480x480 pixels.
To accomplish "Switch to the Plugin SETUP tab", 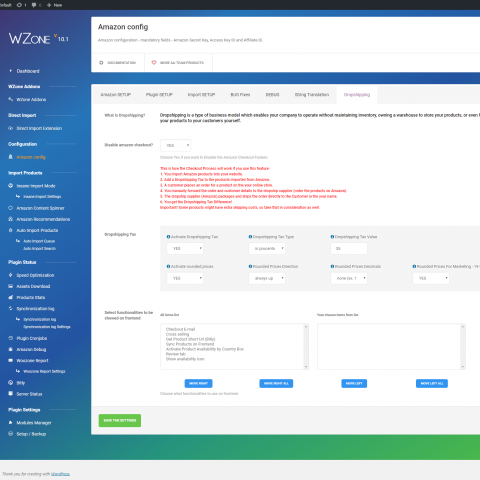I will [159, 95].
